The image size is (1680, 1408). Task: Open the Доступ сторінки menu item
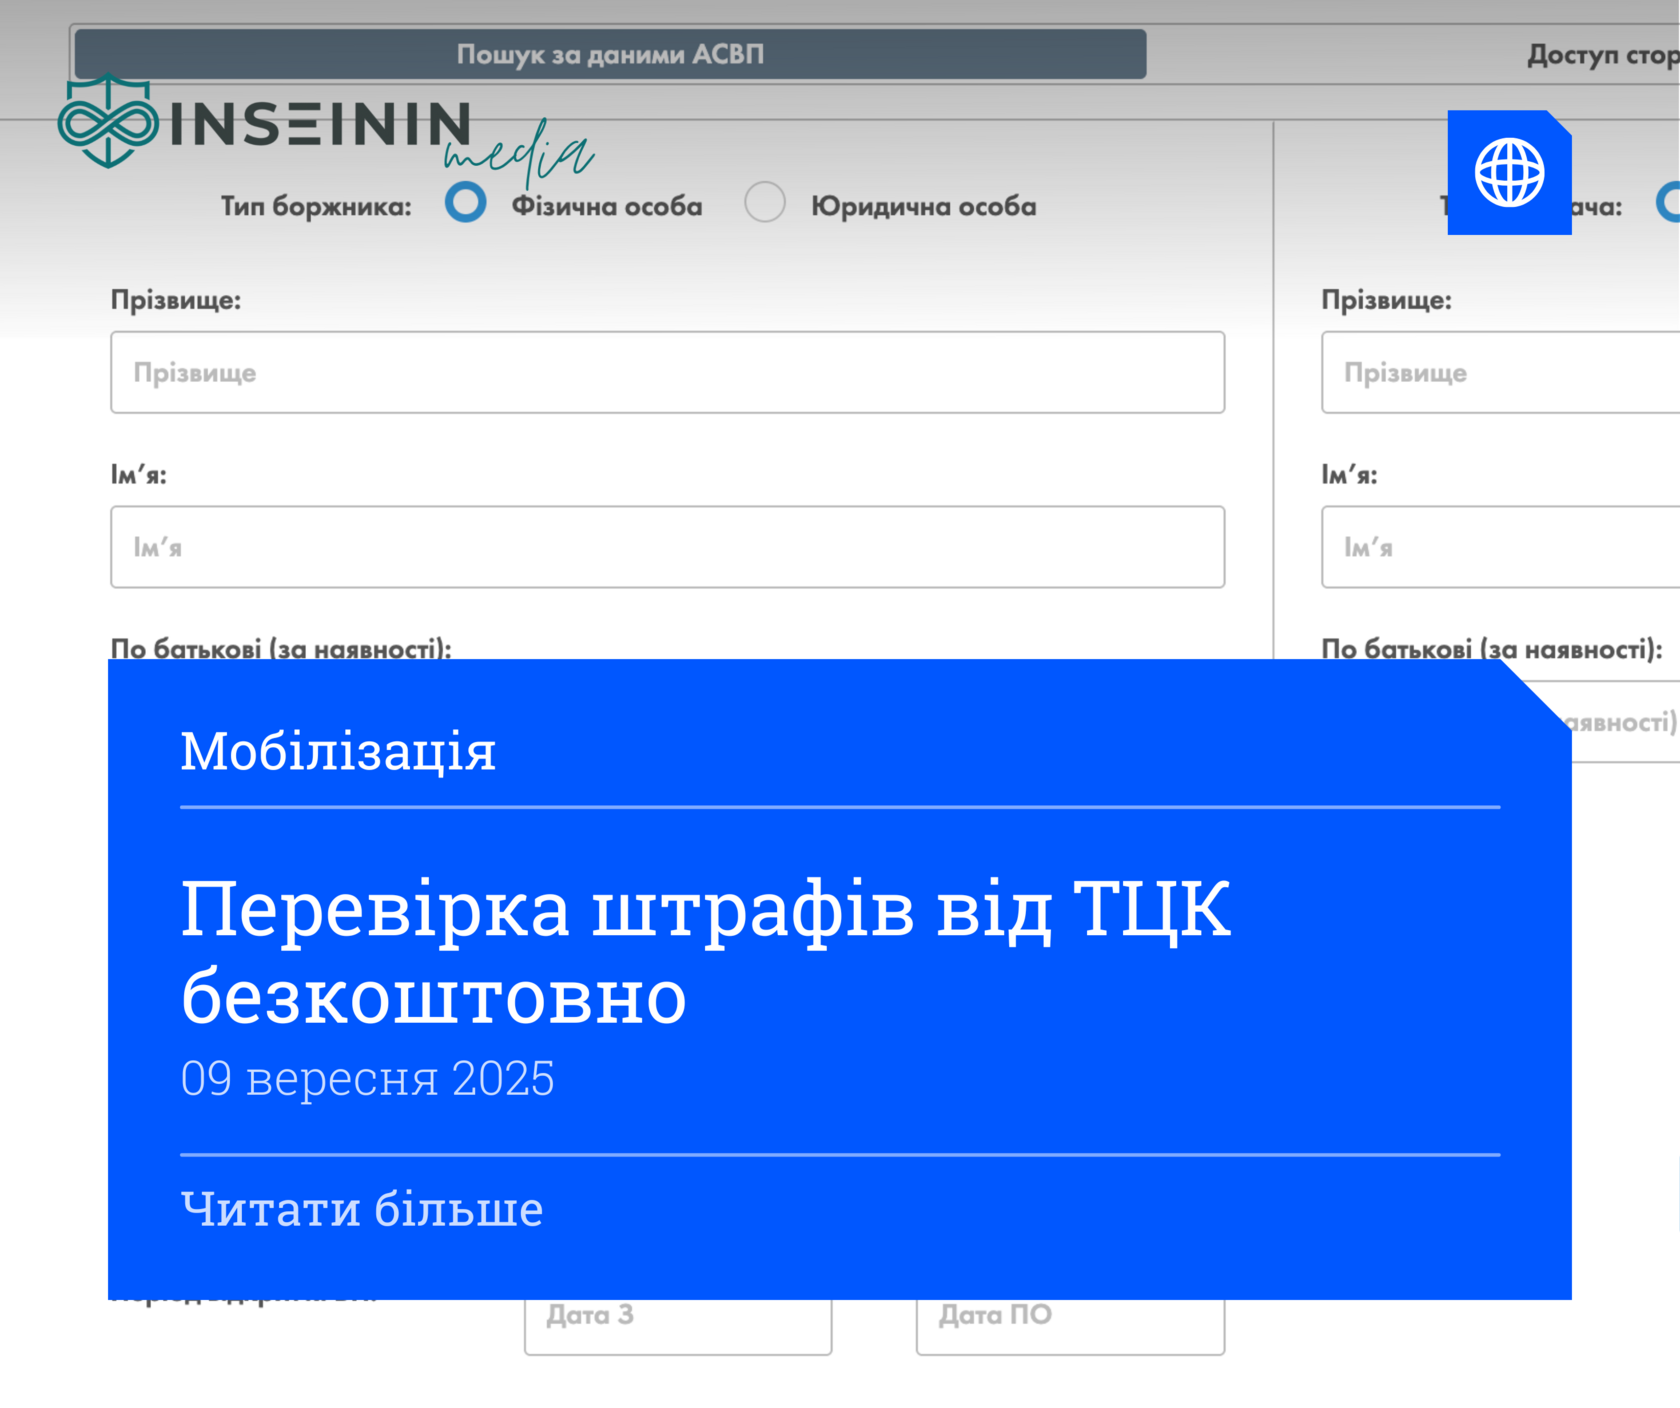(1600, 55)
